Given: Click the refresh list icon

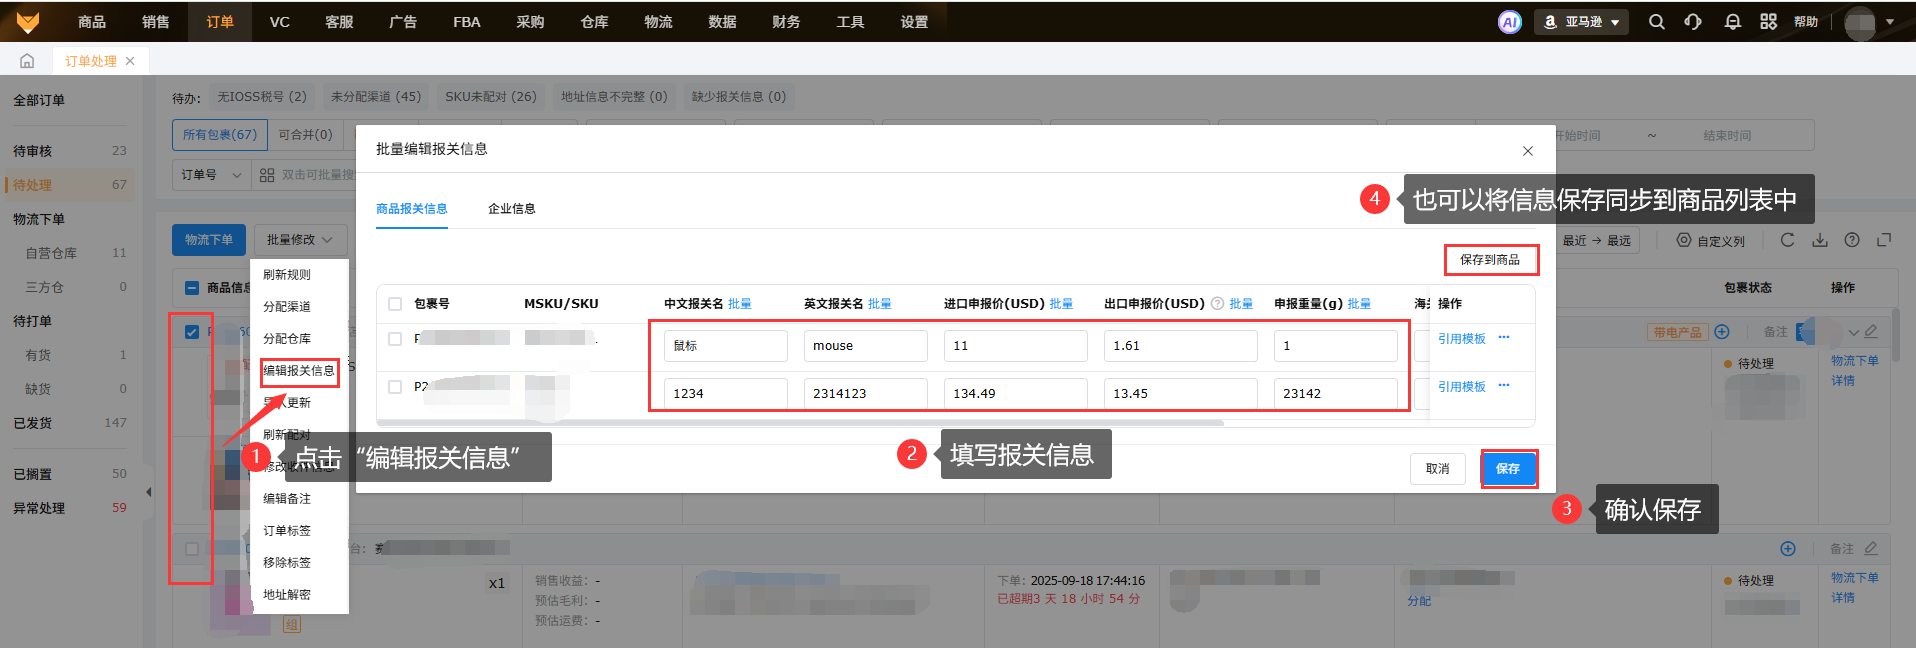Looking at the screenshot, I should 1788,240.
